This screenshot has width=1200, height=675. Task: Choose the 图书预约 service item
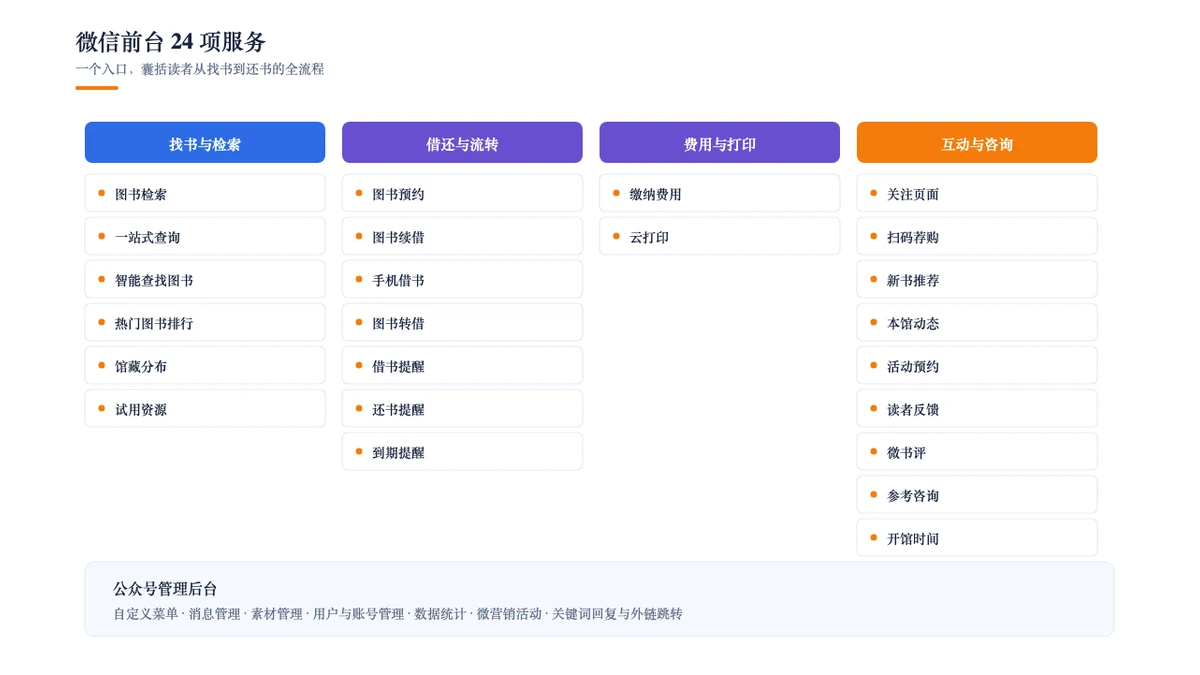tap(462, 194)
